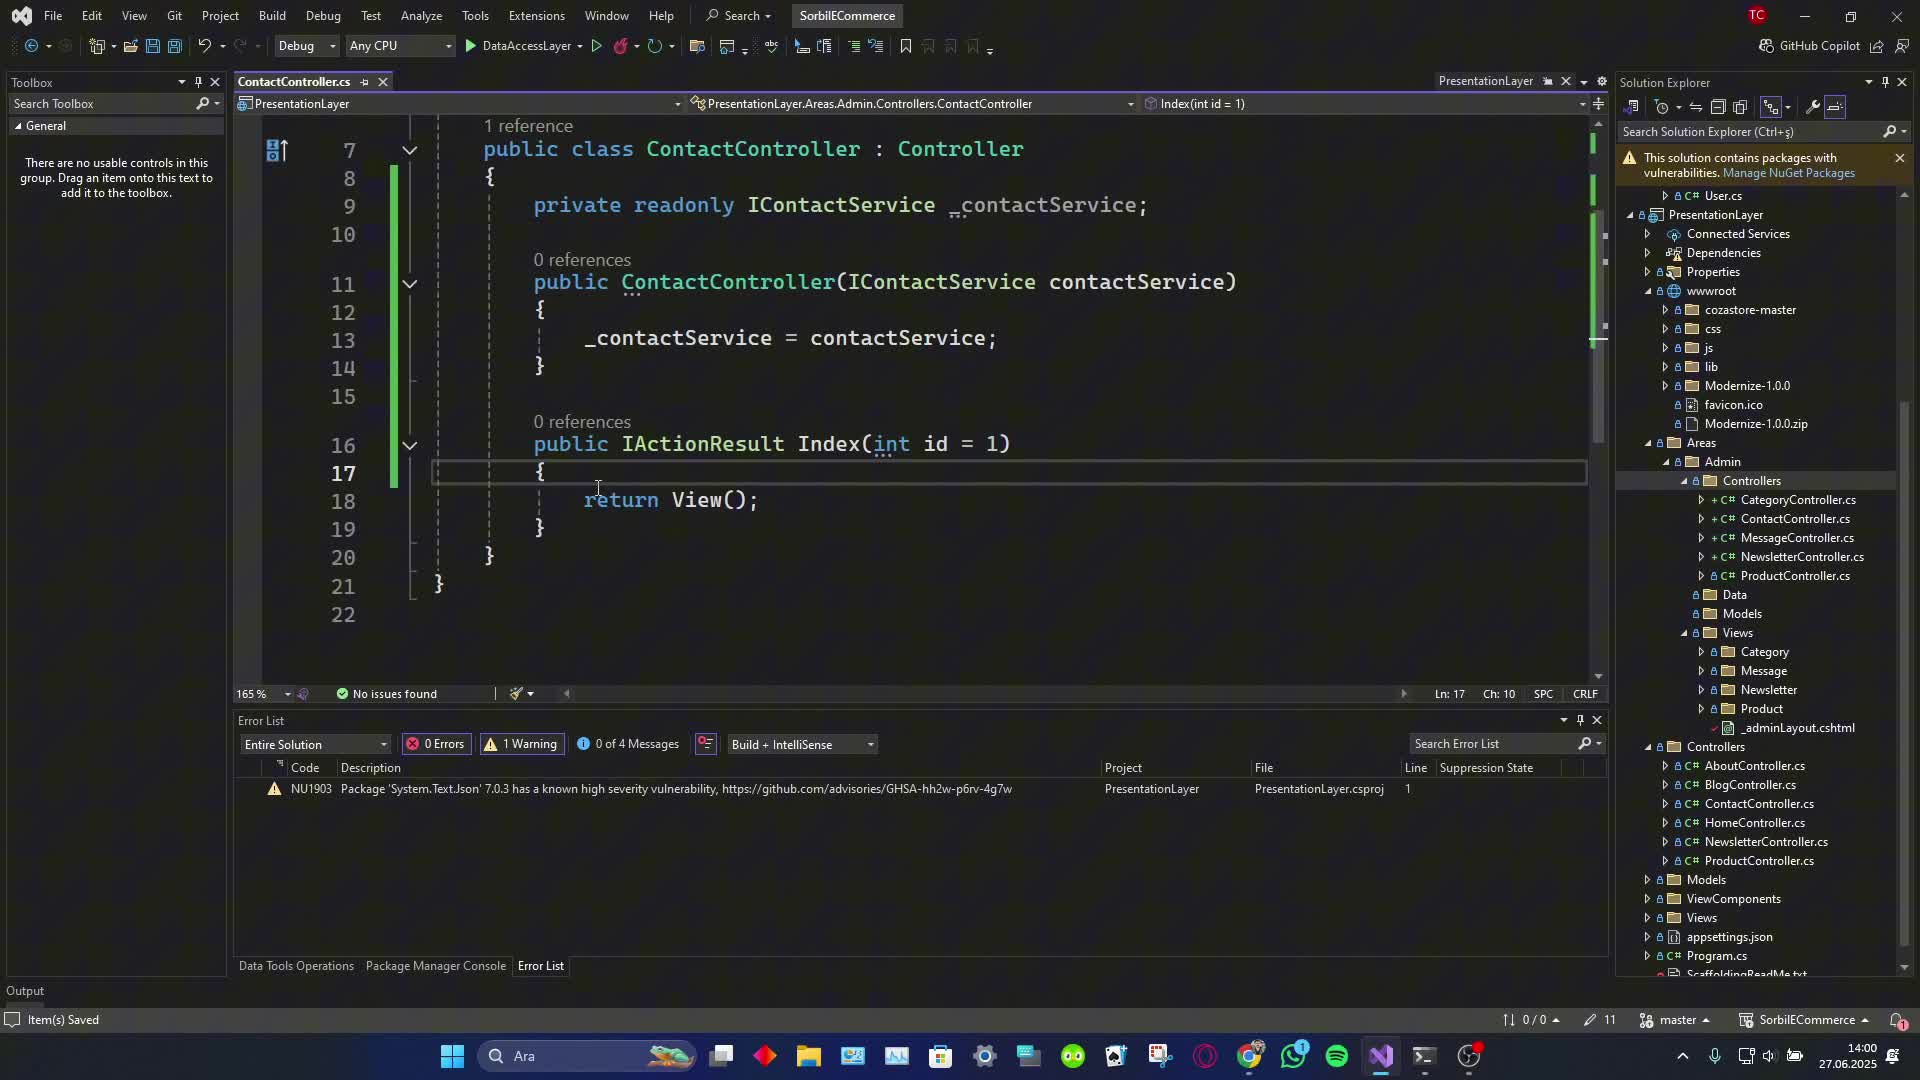Collapse the ContactController class at line 7
Image resolution: width=1920 pixels, height=1080 pixels.
pos(410,150)
